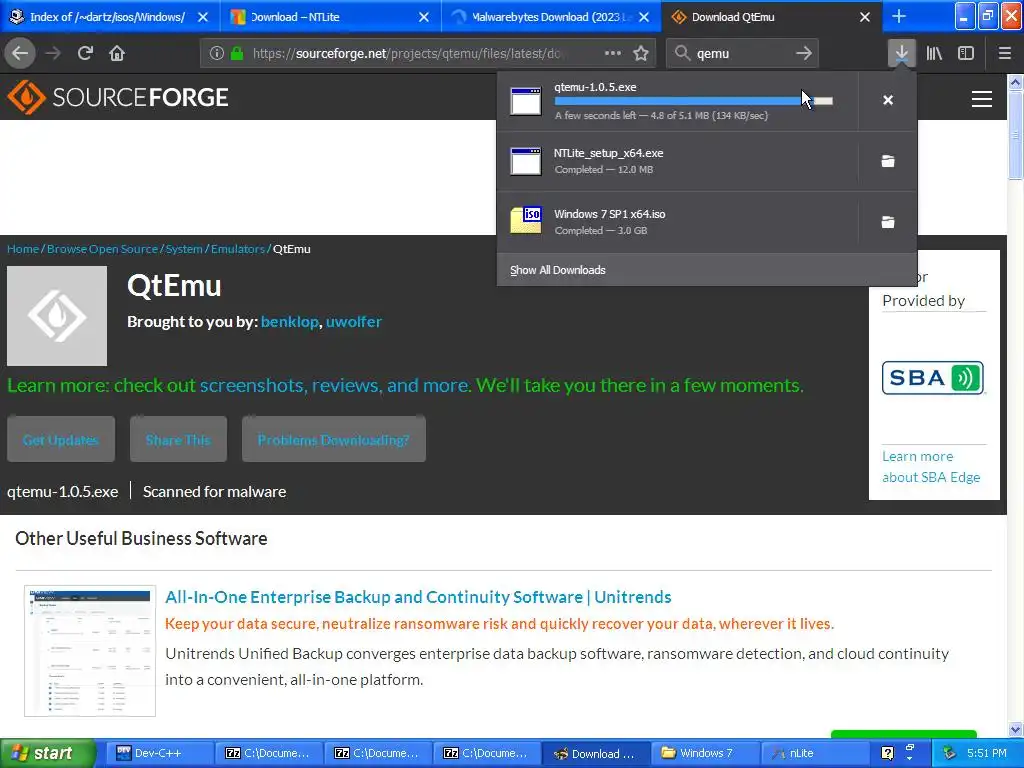Click the green padlock security icon

(x=237, y=53)
